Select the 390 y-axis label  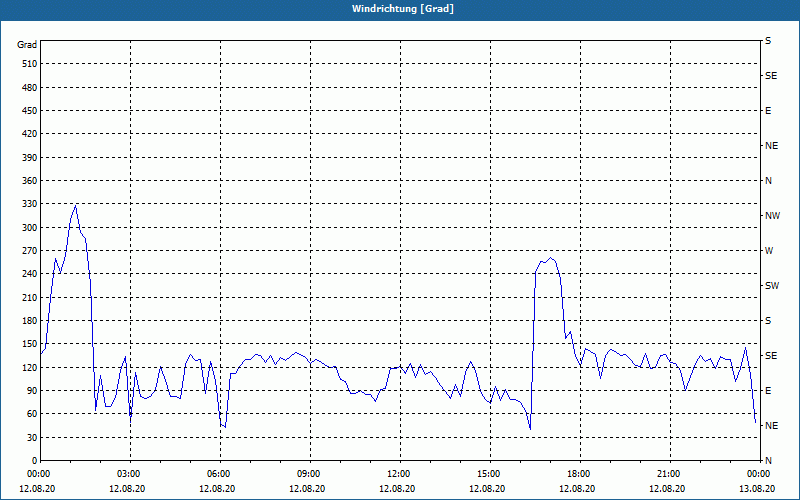click(x=30, y=158)
